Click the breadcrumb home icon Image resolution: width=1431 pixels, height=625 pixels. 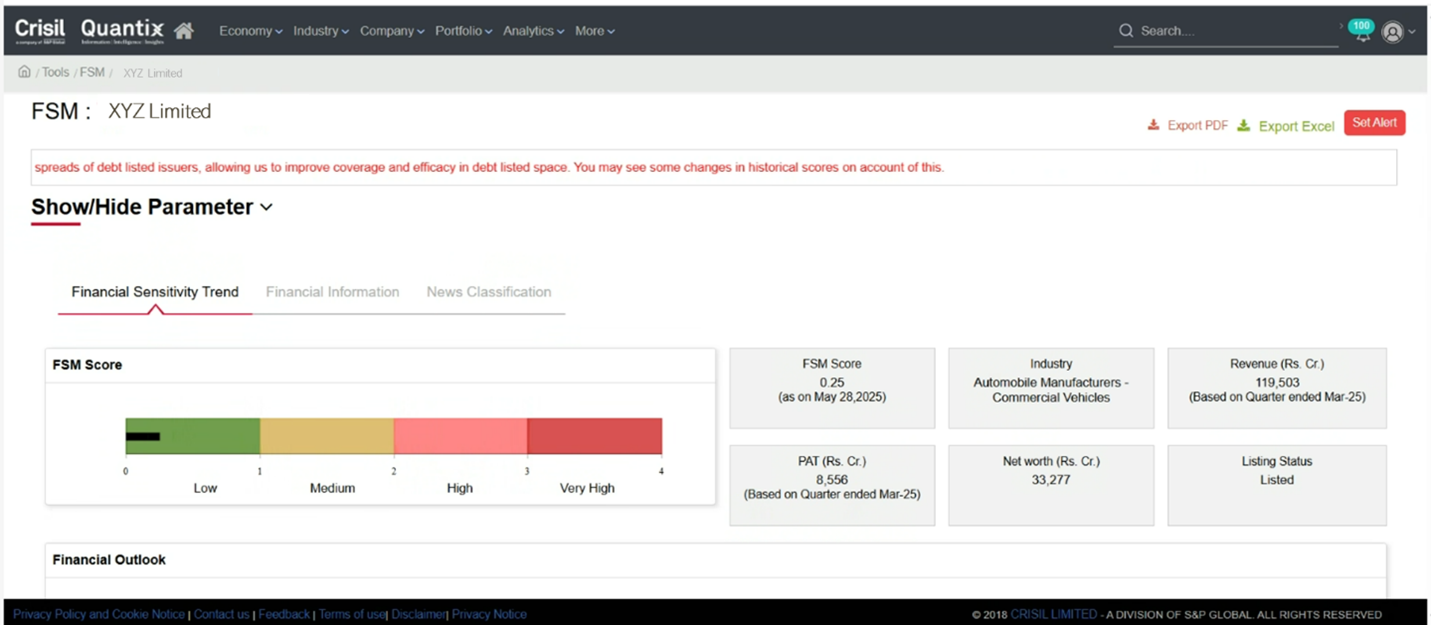tap(24, 72)
